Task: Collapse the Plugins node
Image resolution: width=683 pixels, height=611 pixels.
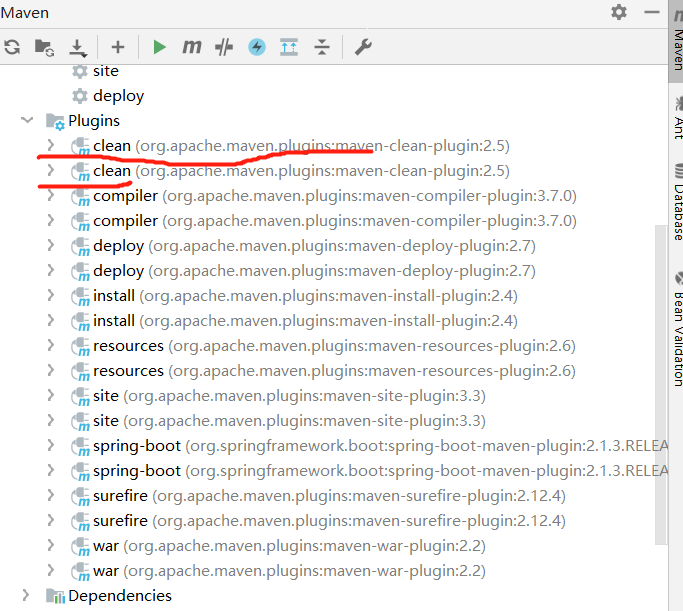Action: pos(27,120)
